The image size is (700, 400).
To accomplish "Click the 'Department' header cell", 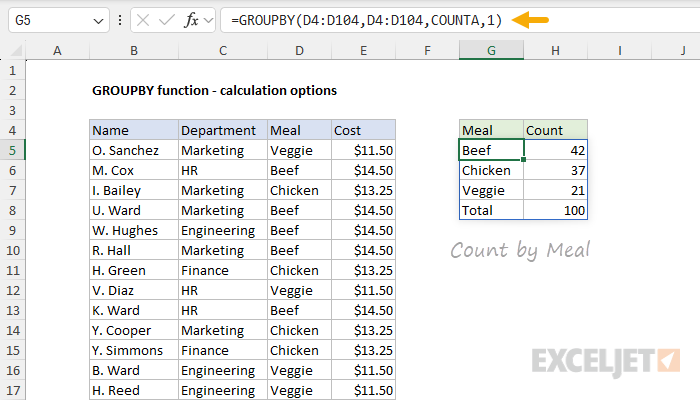I will [x=223, y=130].
